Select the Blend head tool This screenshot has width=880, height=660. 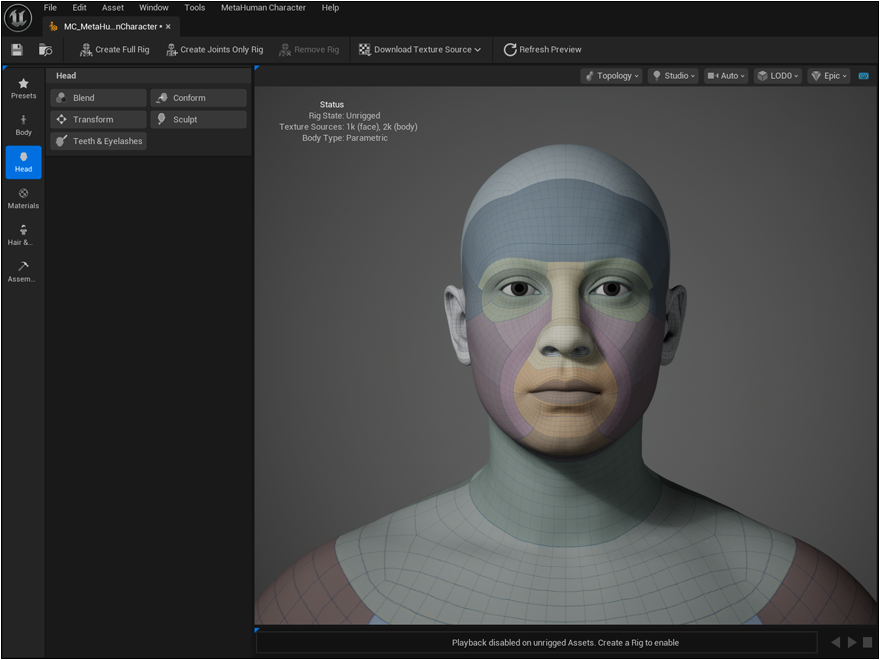[x=98, y=98]
